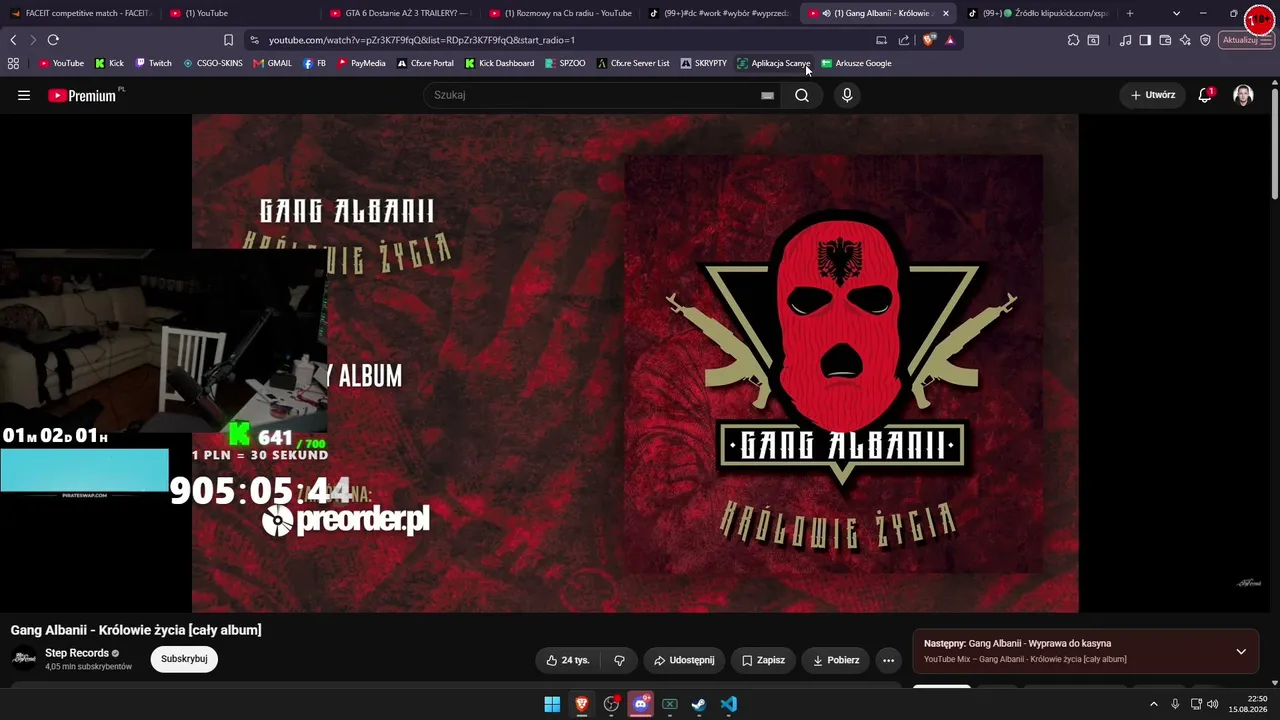Open browser extensions puzzle menu

(1073, 40)
